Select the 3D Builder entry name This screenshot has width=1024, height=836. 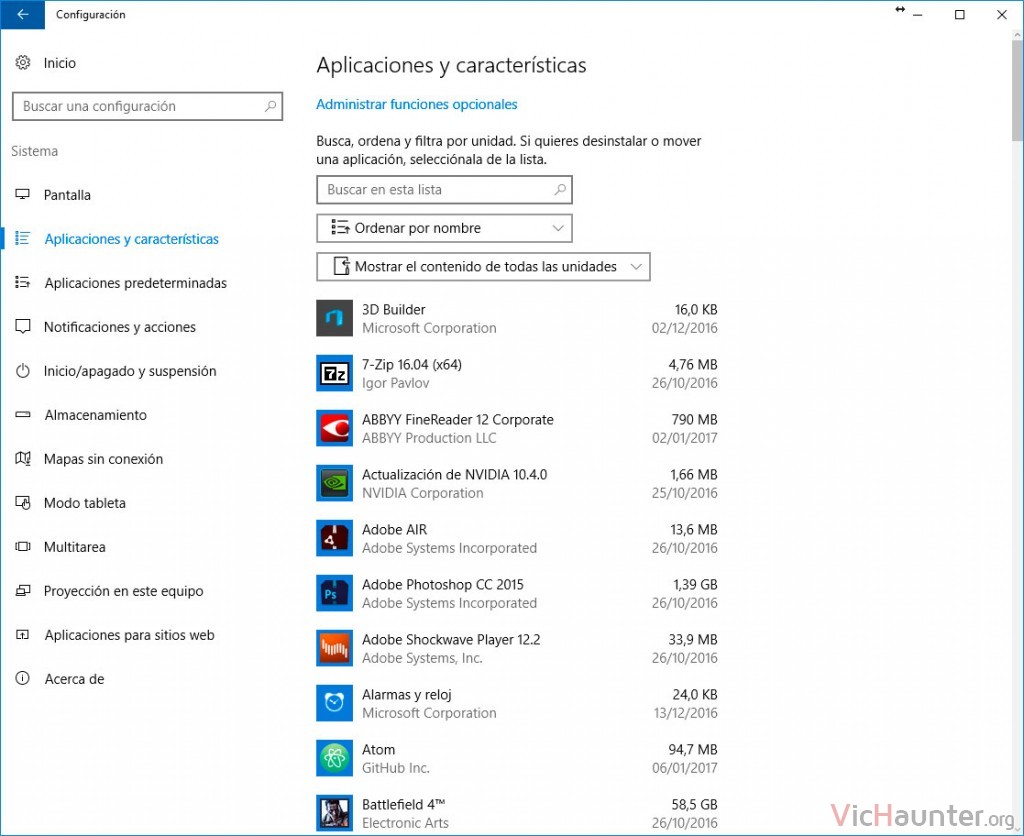[393, 309]
